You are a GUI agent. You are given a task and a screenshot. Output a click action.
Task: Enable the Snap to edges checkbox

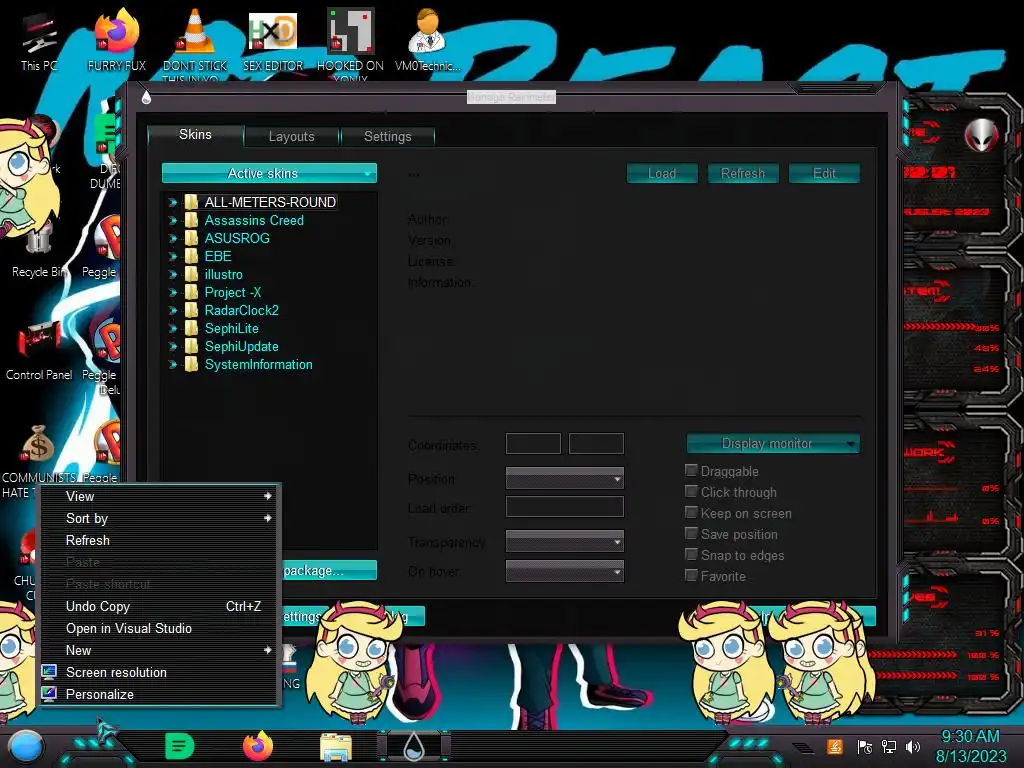click(x=691, y=554)
